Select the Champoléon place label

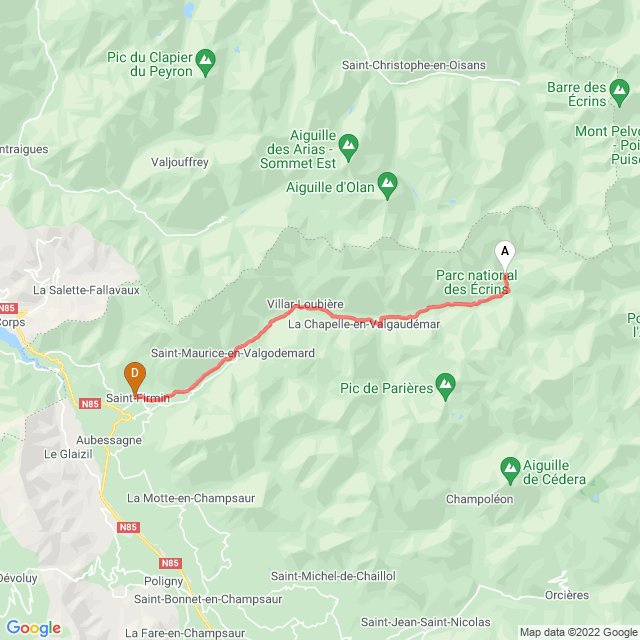click(480, 499)
